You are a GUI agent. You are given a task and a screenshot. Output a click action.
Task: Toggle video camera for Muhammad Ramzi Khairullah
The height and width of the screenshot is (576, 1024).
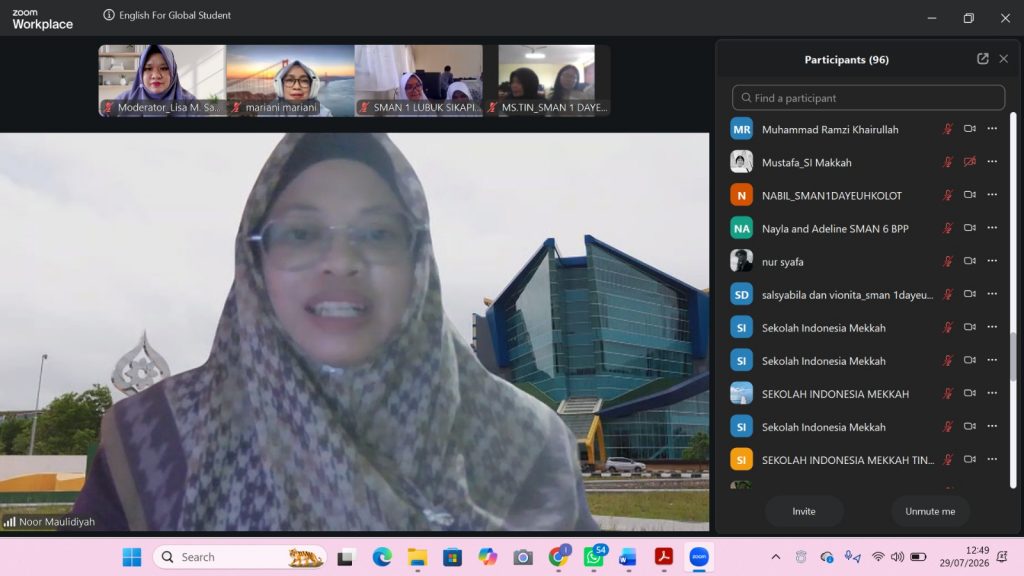pyautogui.click(x=970, y=129)
